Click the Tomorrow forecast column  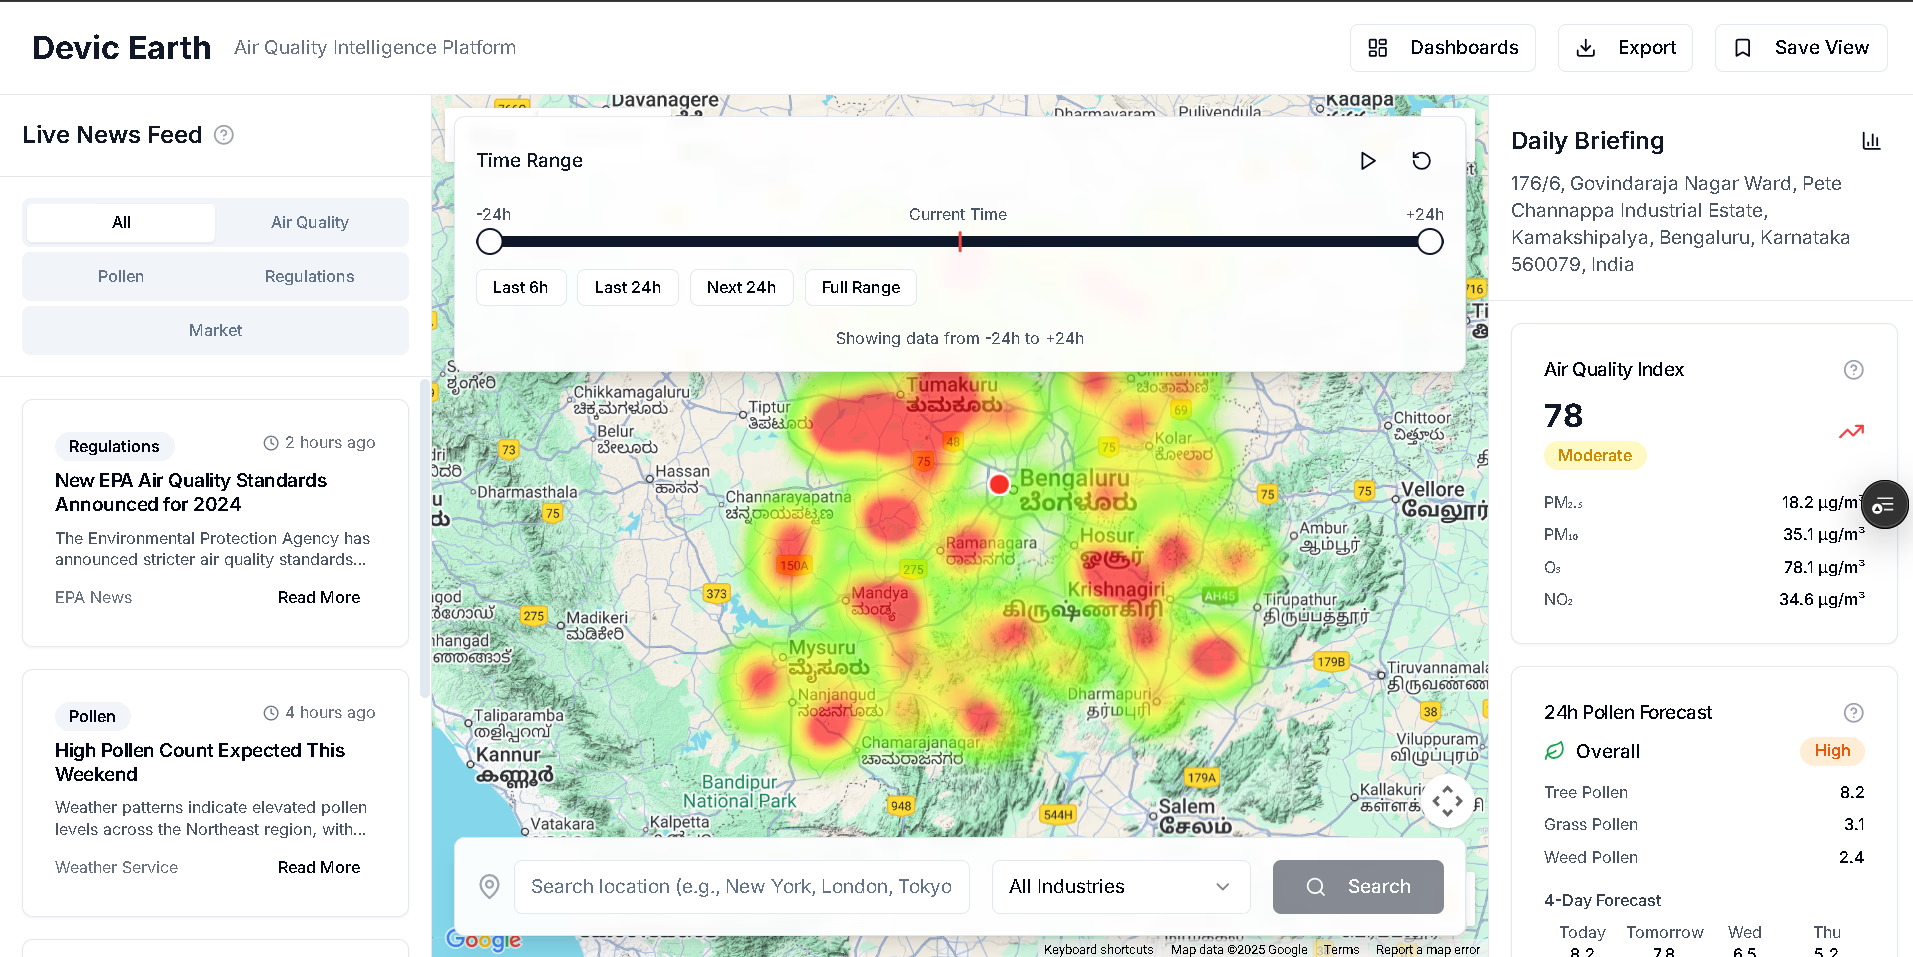click(1664, 942)
